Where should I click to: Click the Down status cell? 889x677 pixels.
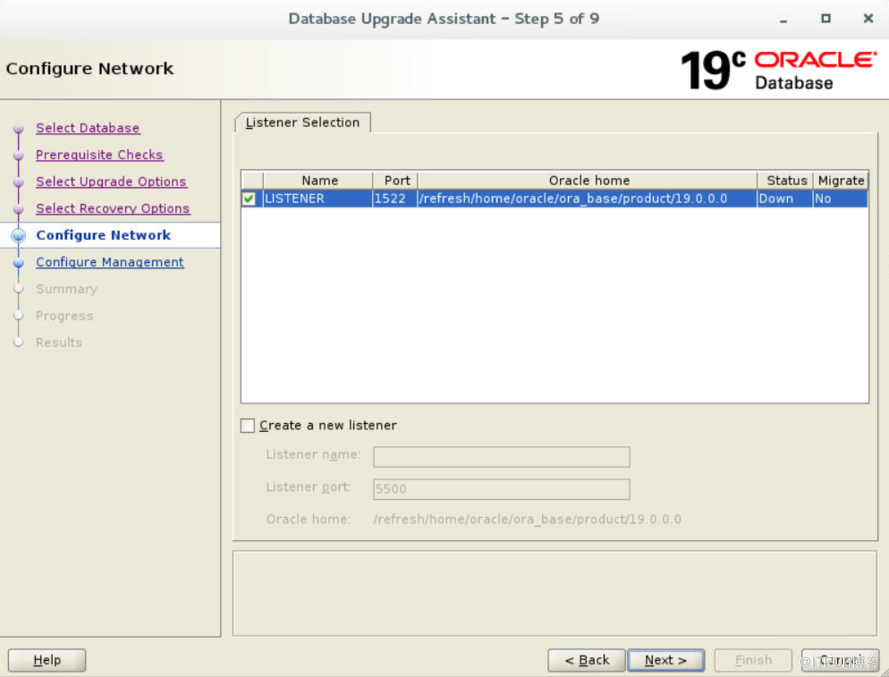tap(785, 198)
